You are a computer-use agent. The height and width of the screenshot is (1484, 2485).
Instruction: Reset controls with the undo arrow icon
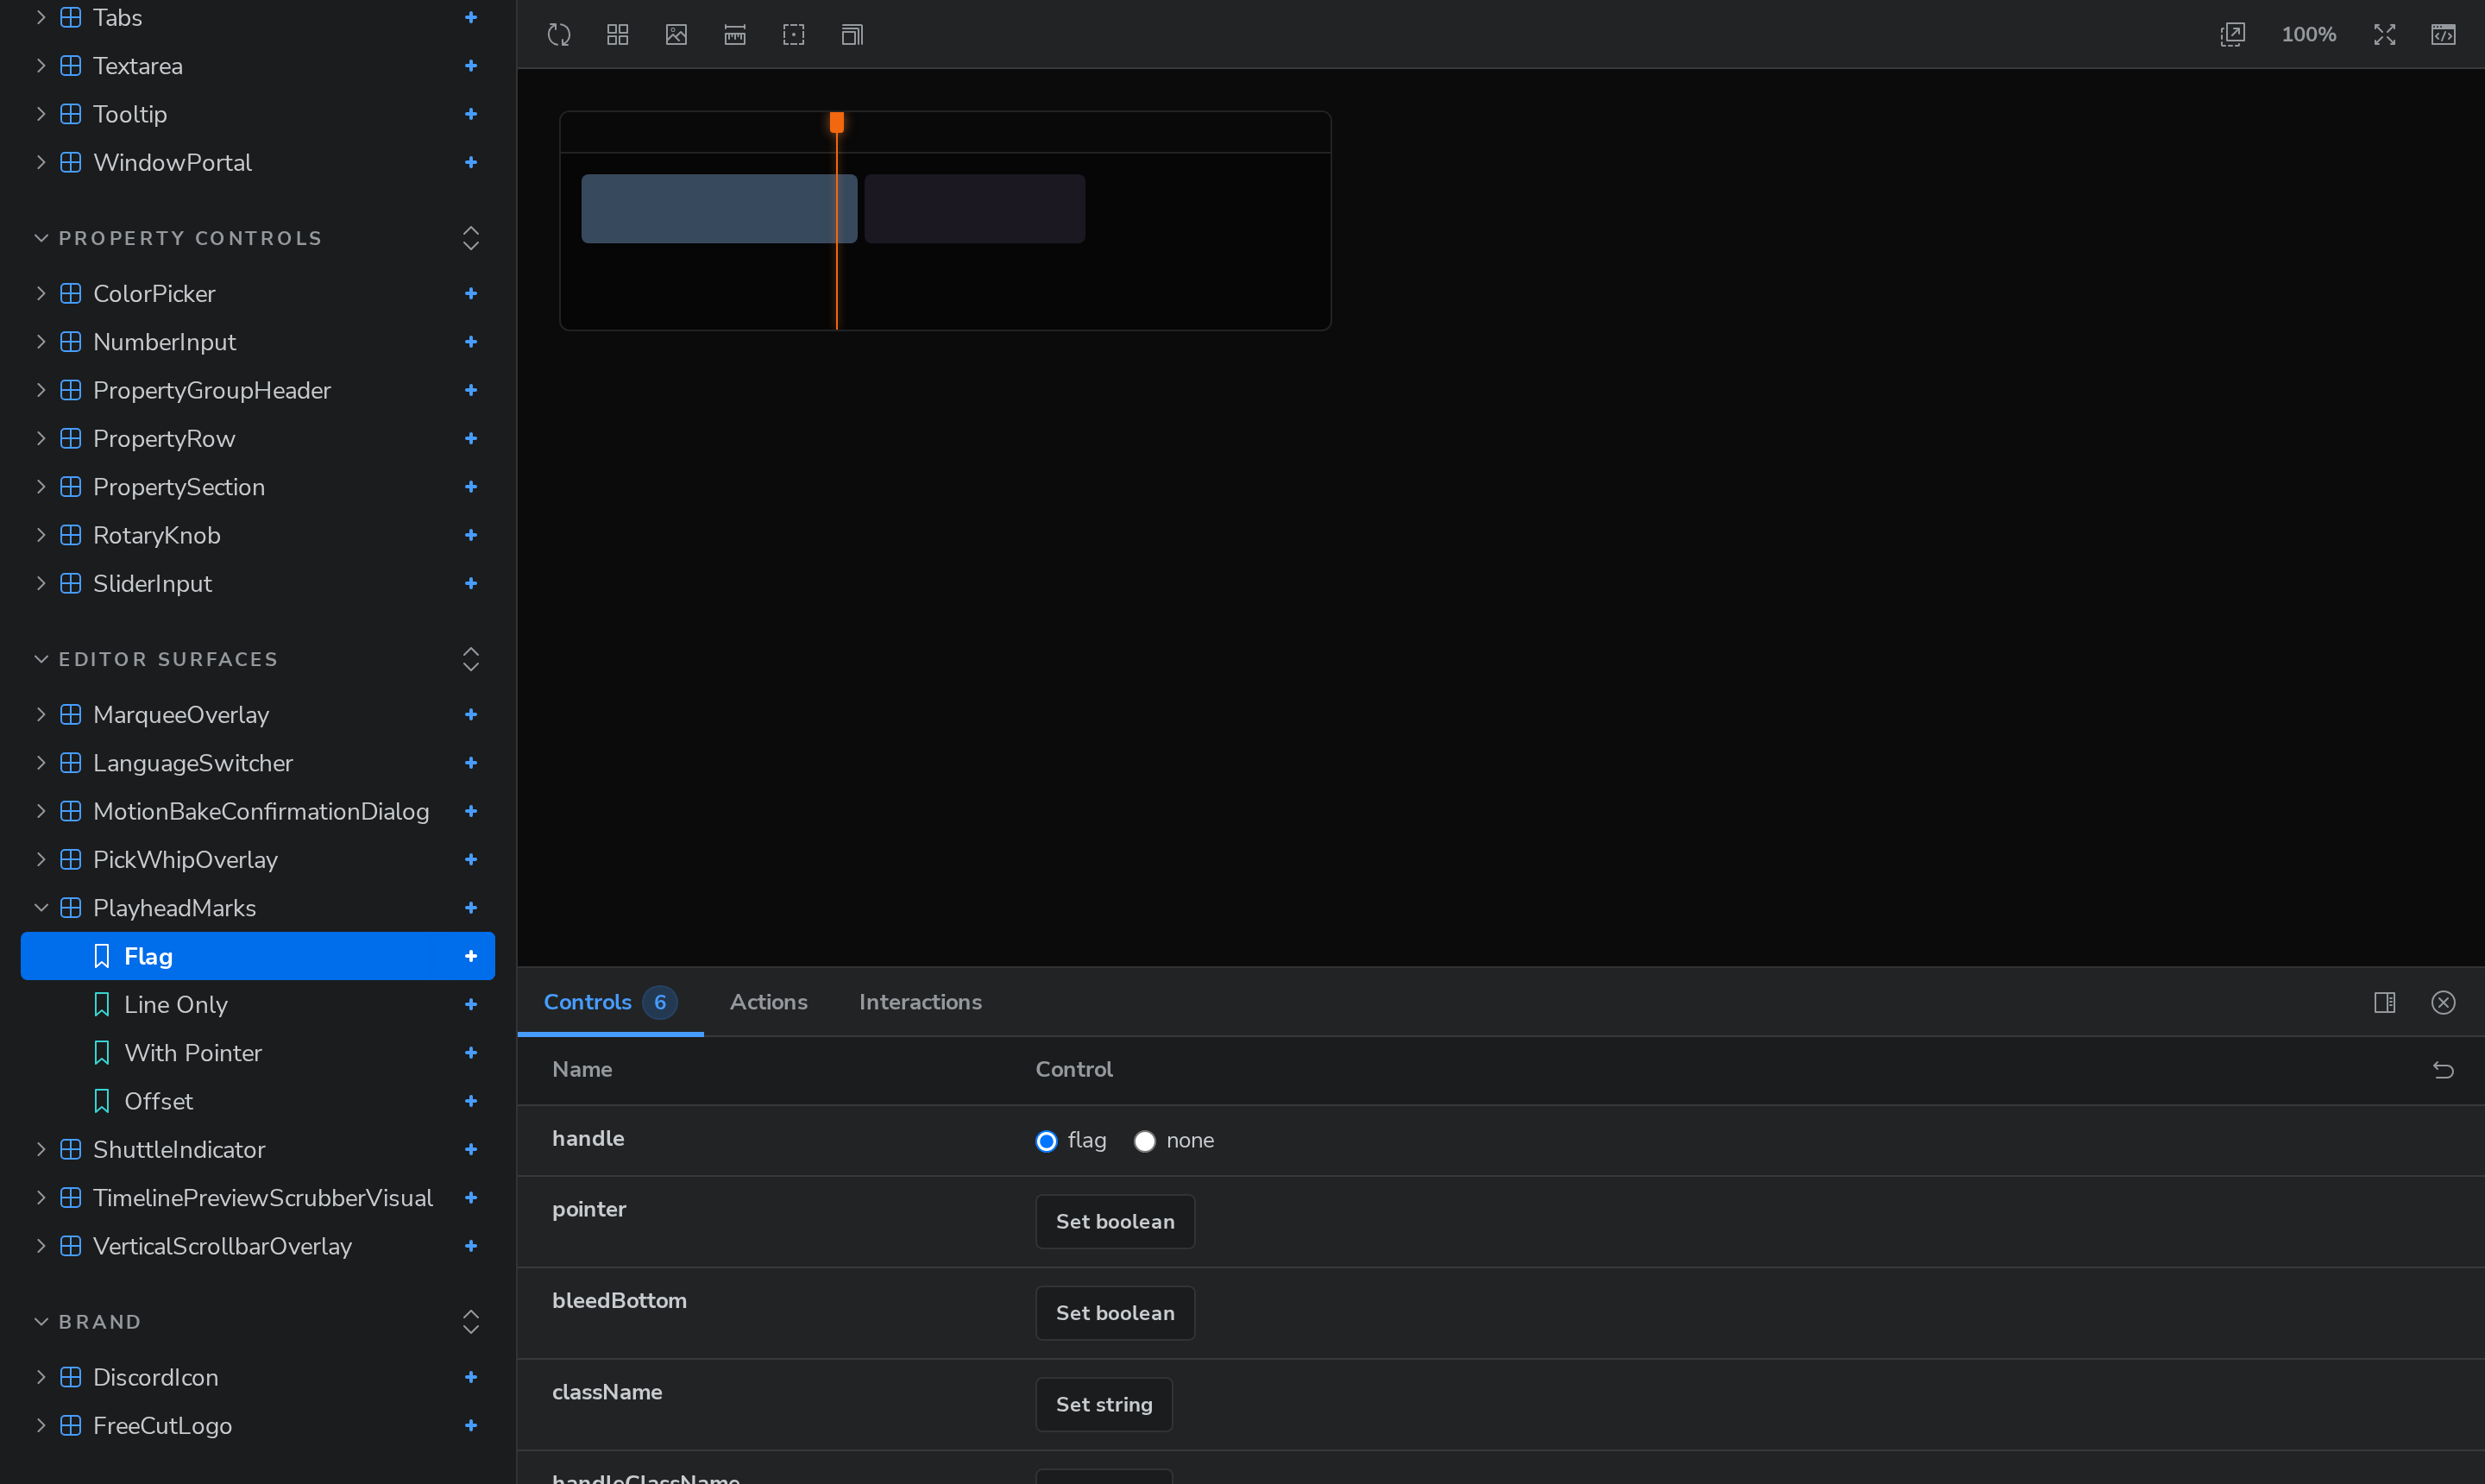[x=2443, y=1070]
